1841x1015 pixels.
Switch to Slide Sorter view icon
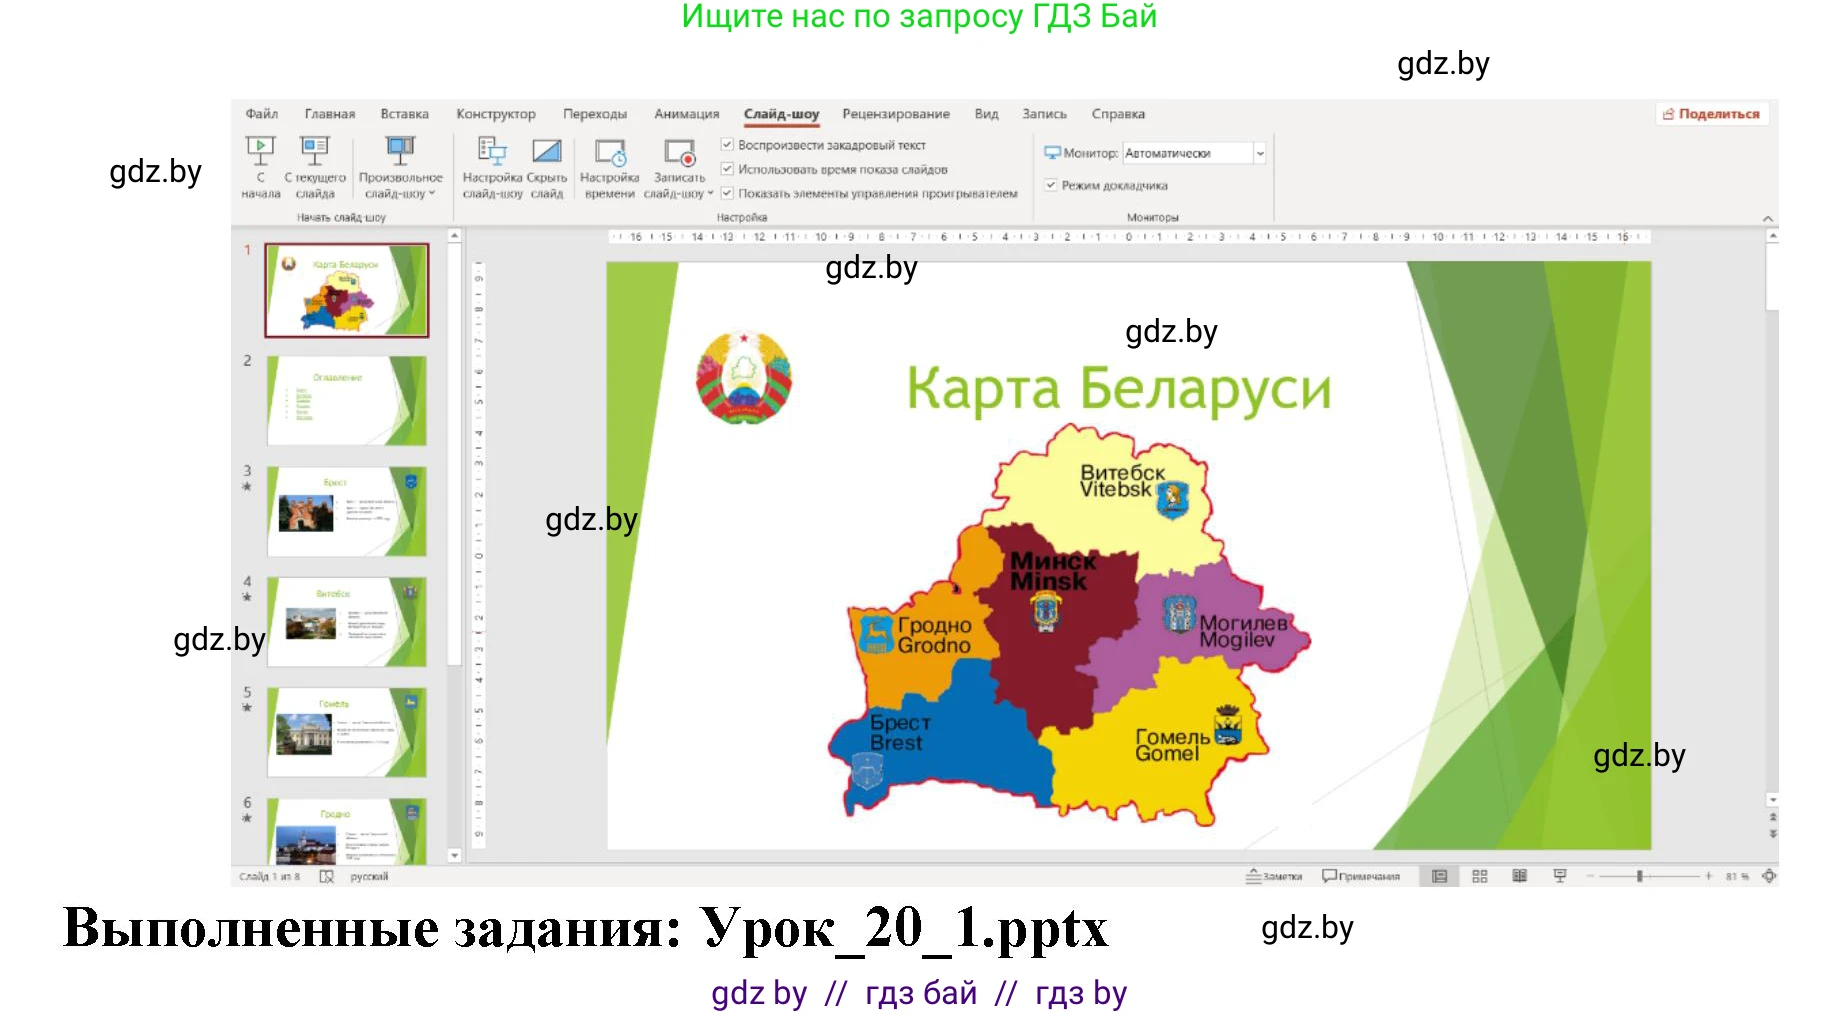pos(1479,875)
